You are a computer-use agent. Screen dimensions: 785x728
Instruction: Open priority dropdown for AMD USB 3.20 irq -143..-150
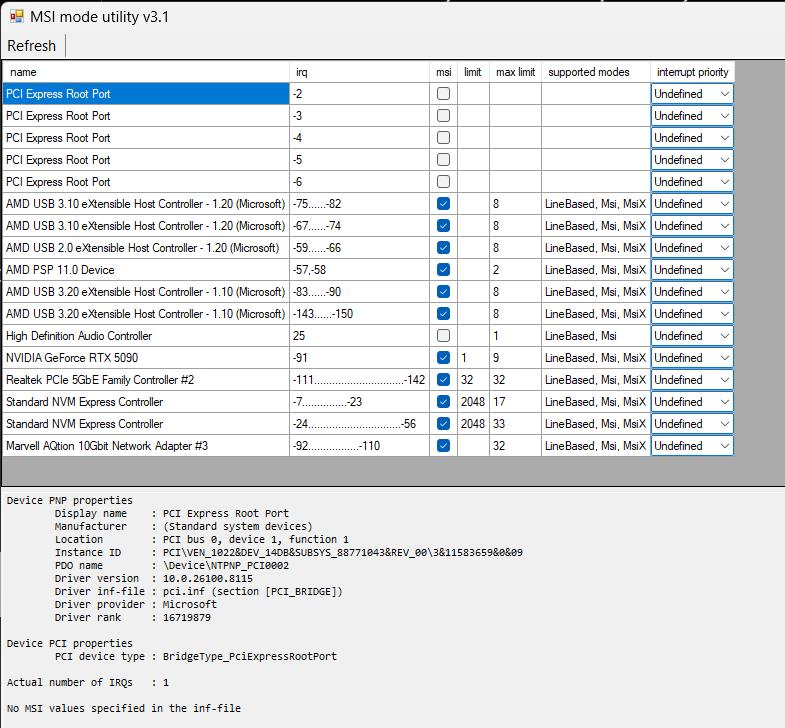(x=692, y=314)
